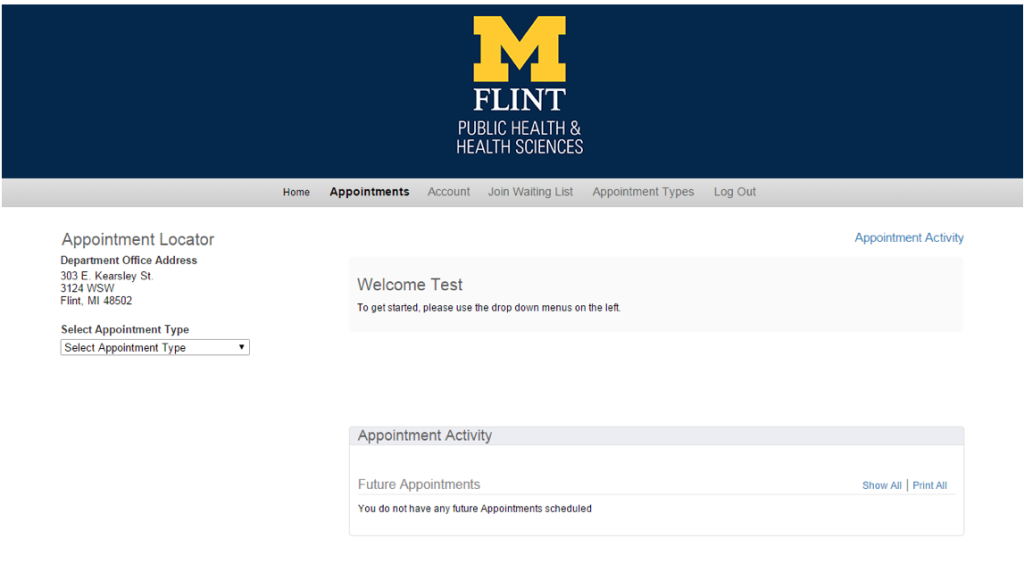Open the Appointments nav item
The width and height of the screenshot is (1024, 572).
[369, 192]
